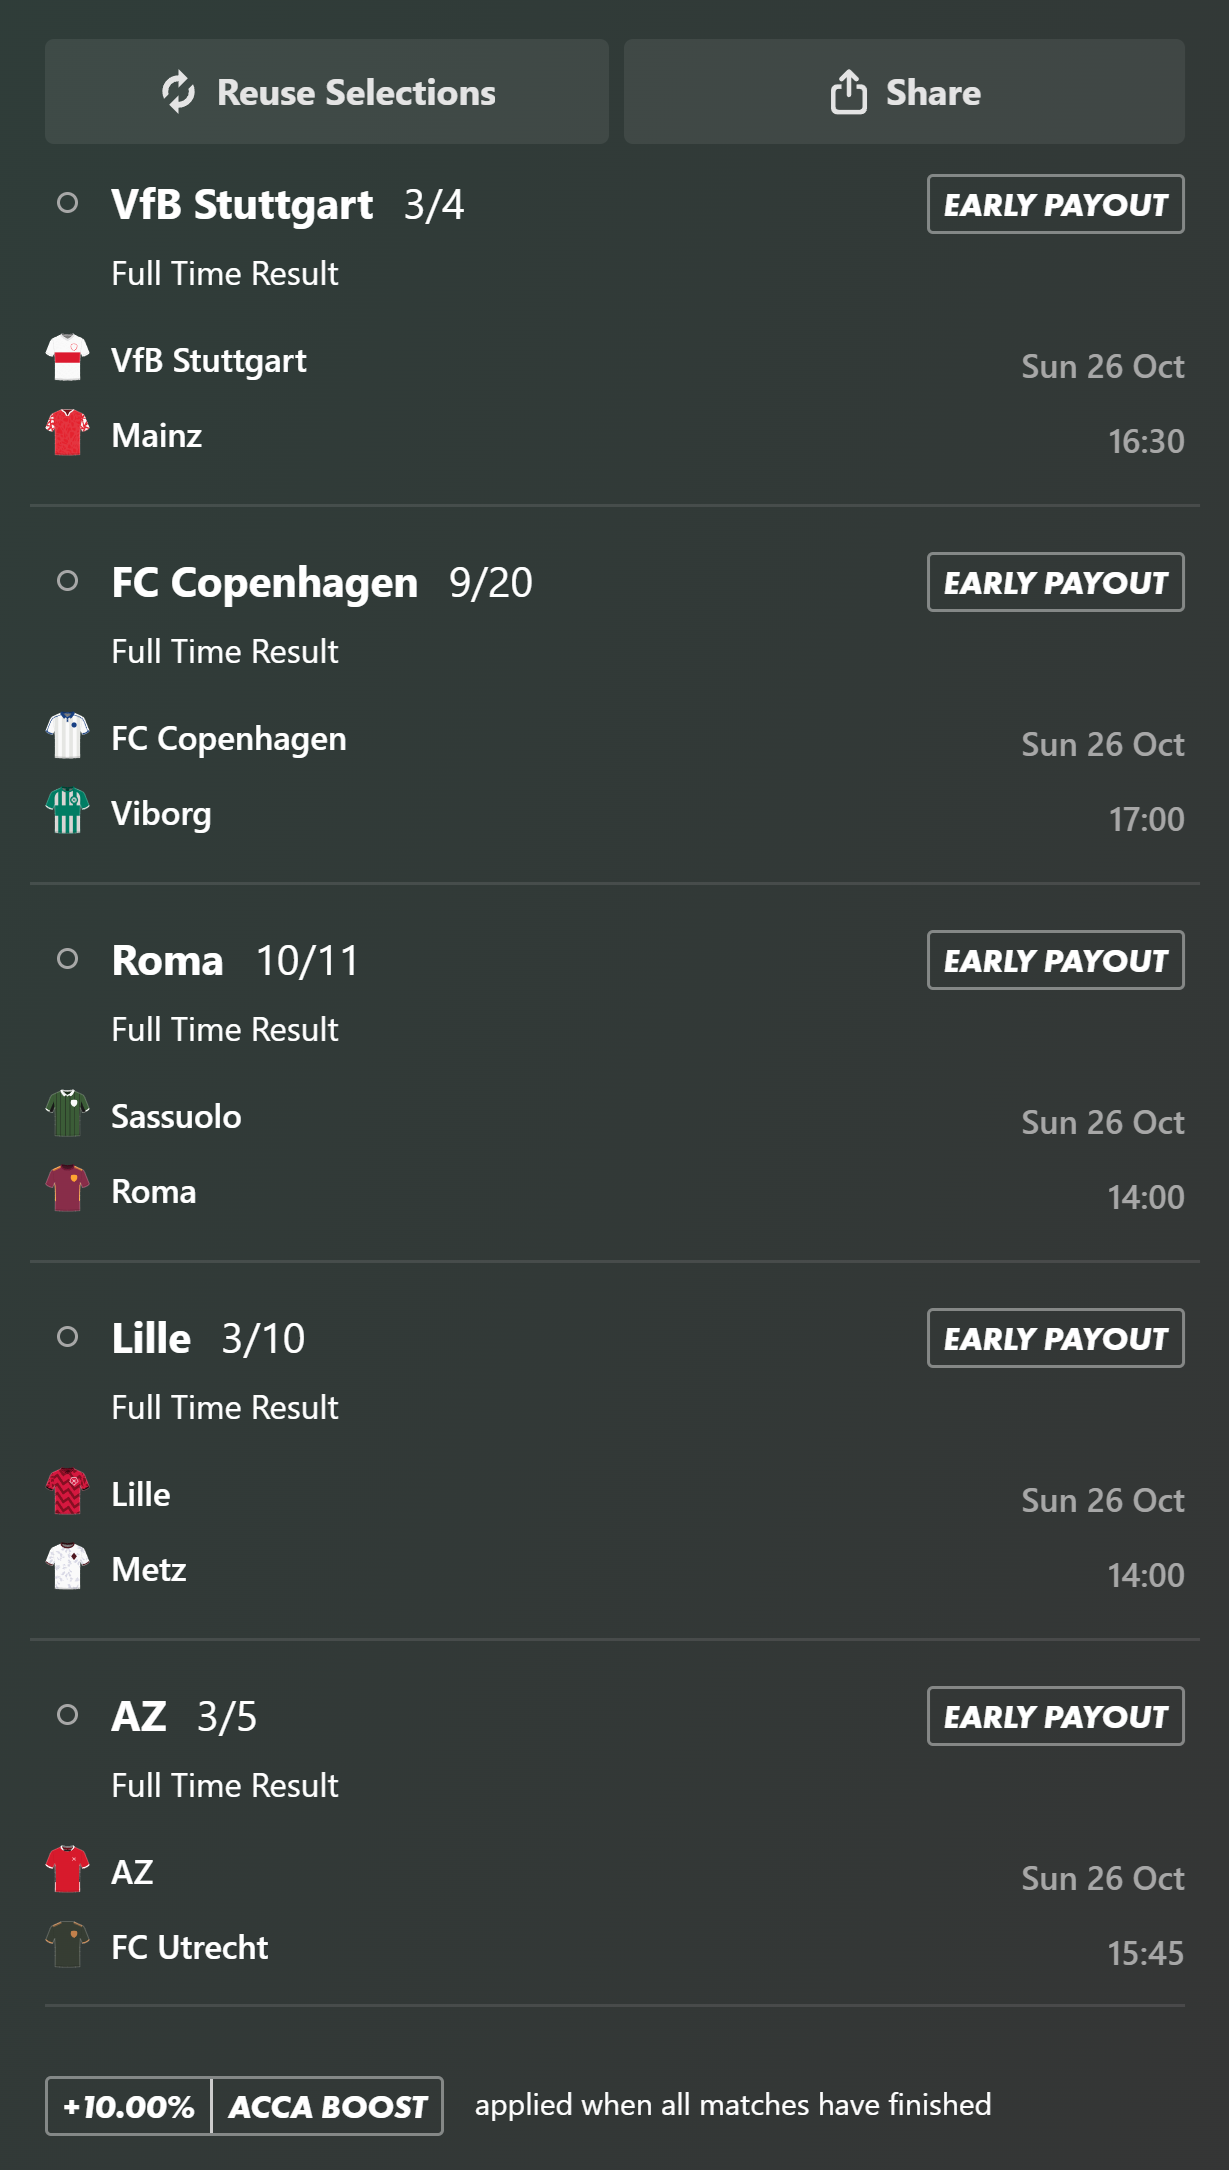Screen dimensions: 1229x2170
Task: Open the Early Payout badge for AZ
Action: point(1055,1716)
